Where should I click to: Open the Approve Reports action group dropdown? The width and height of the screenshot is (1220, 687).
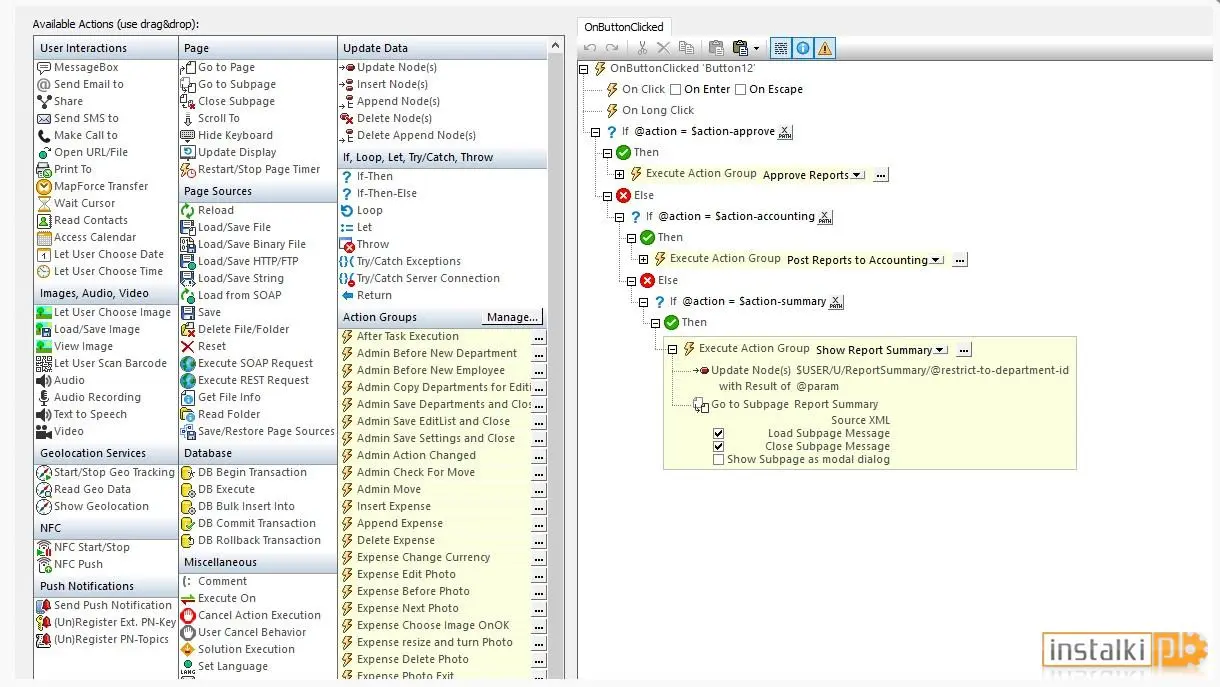(x=858, y=175)
